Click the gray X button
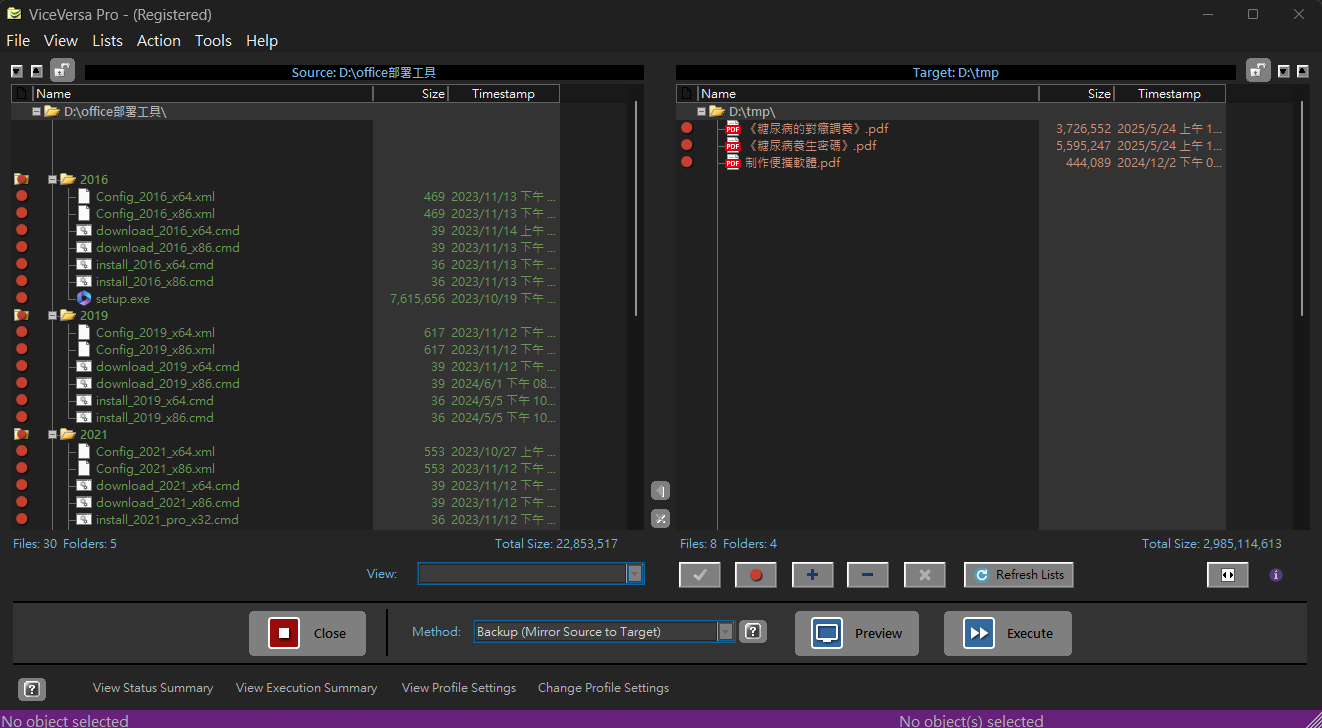 (x=924, y=575)
